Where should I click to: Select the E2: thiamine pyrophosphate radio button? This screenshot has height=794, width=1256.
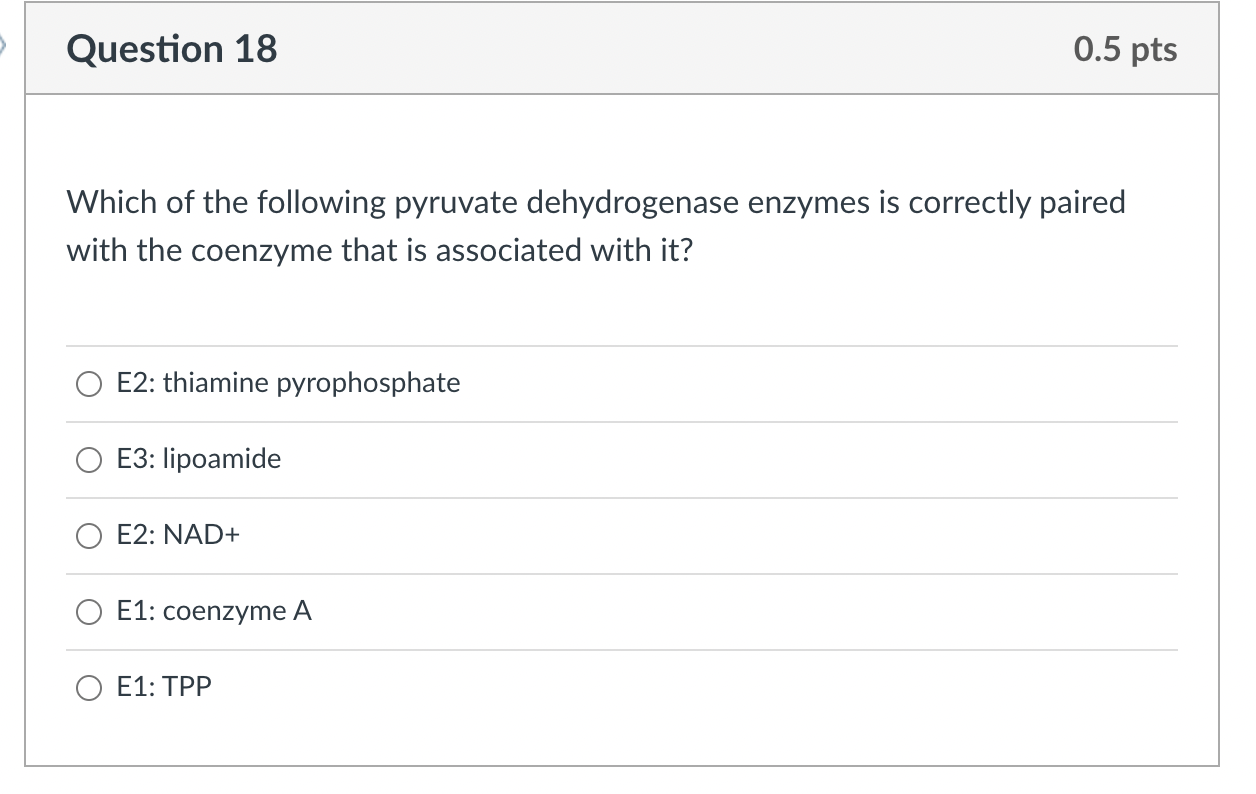90,384
